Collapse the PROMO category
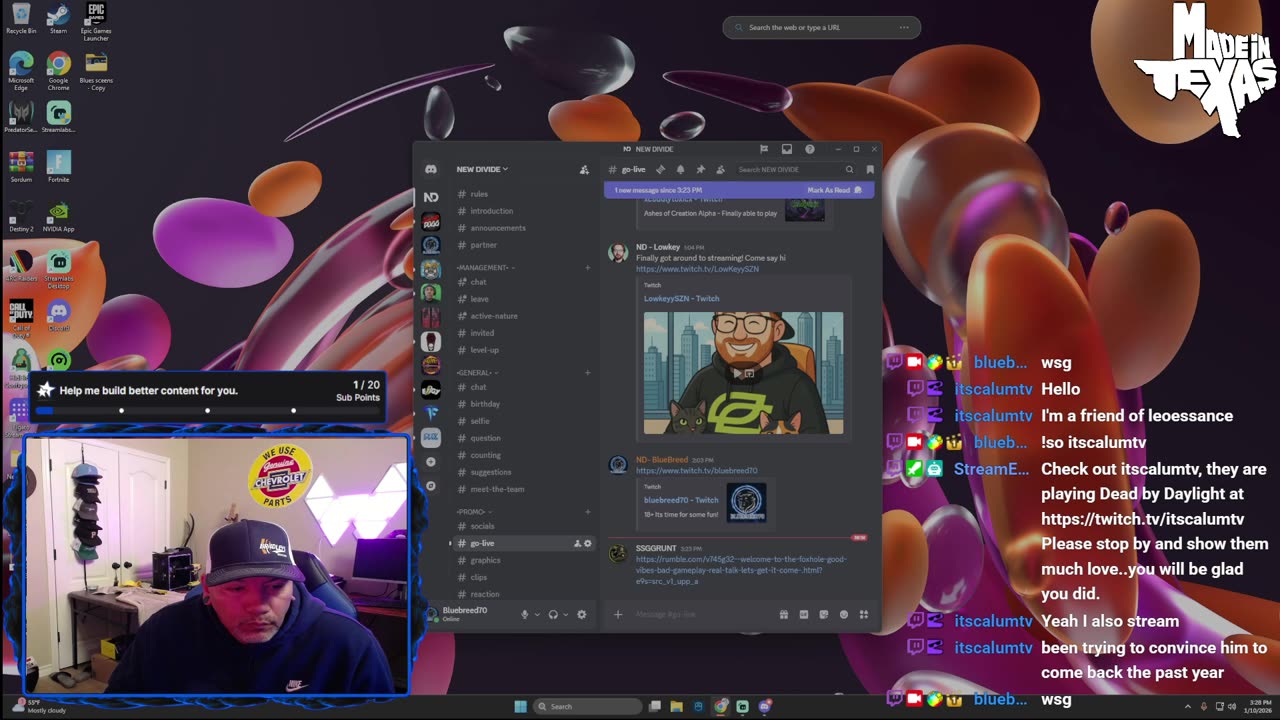Image resolution: width=1280 pixels, height=720 pixels. pos(474,511)
